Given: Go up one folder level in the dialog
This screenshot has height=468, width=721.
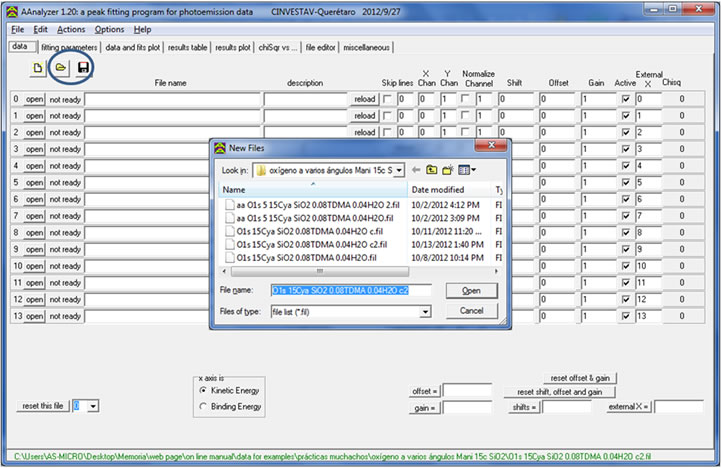Looking at the screenshot, I should click(x=432, y=170).
